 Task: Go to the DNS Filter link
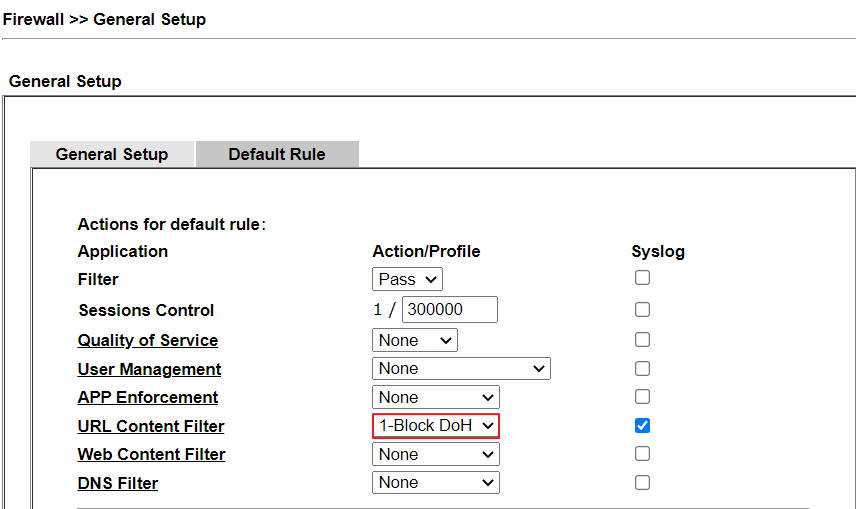(118, 484)
